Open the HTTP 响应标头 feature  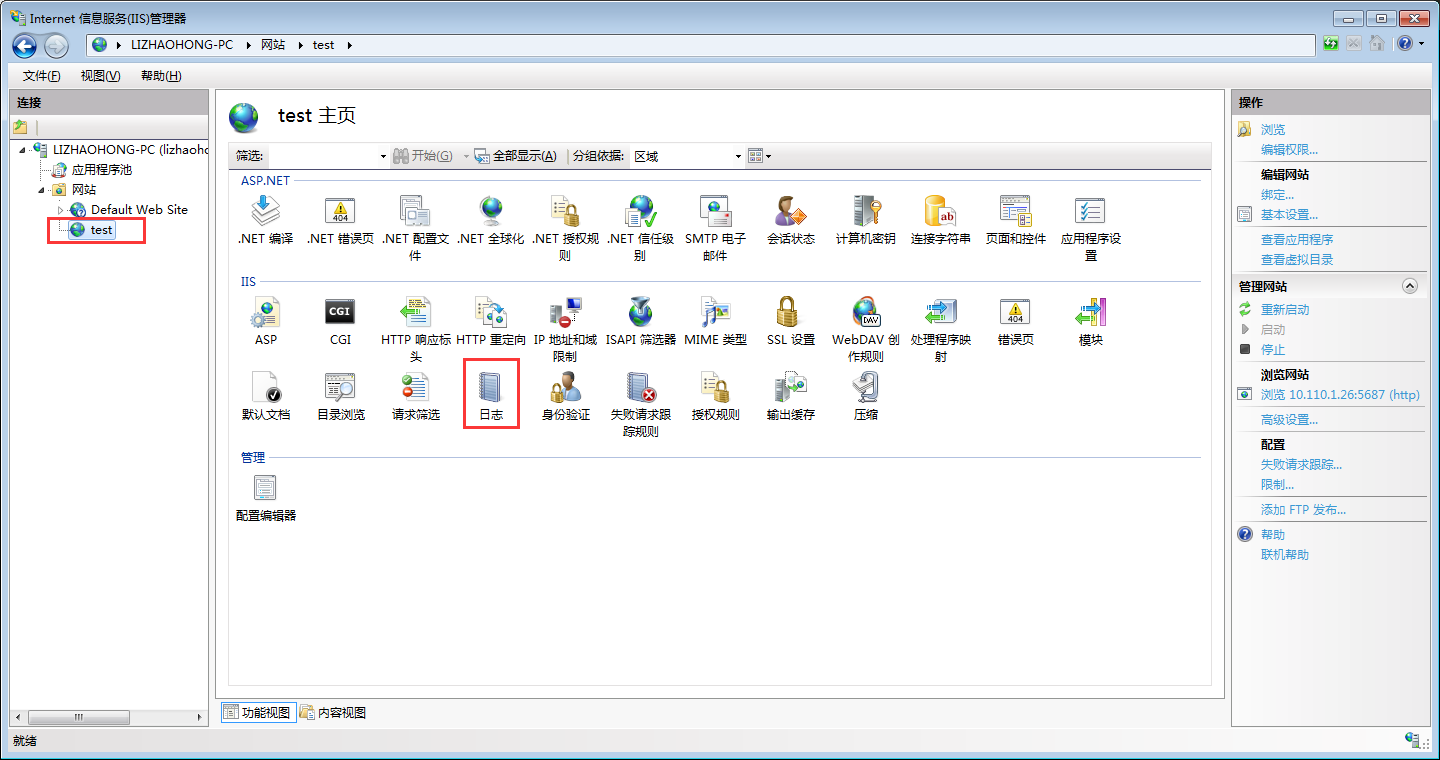point(415,329)
